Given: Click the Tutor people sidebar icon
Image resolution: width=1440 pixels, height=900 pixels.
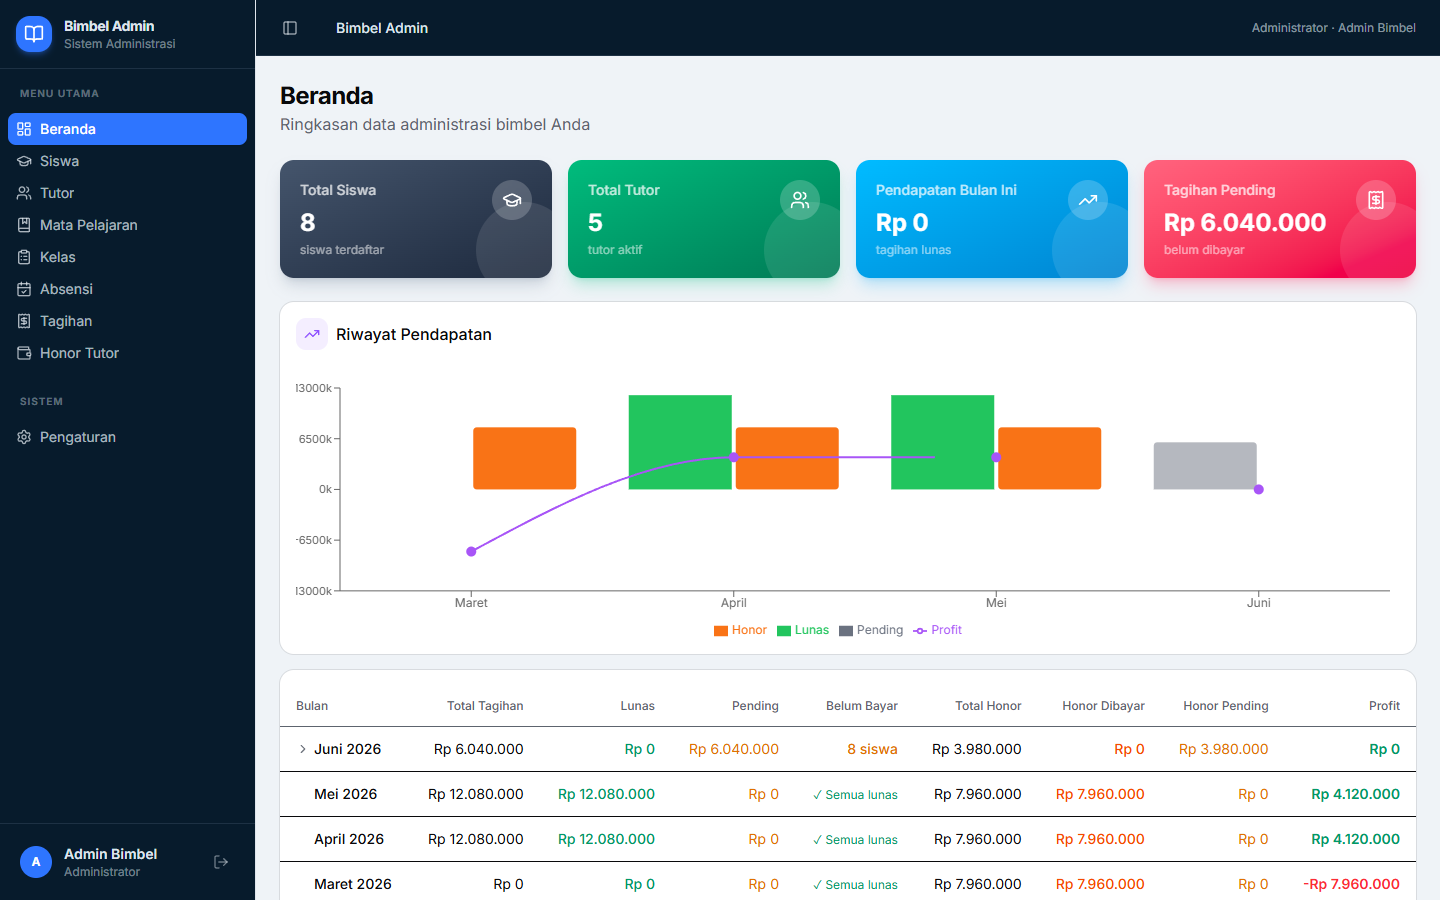Looking at the screenshot, I should 24,193.
